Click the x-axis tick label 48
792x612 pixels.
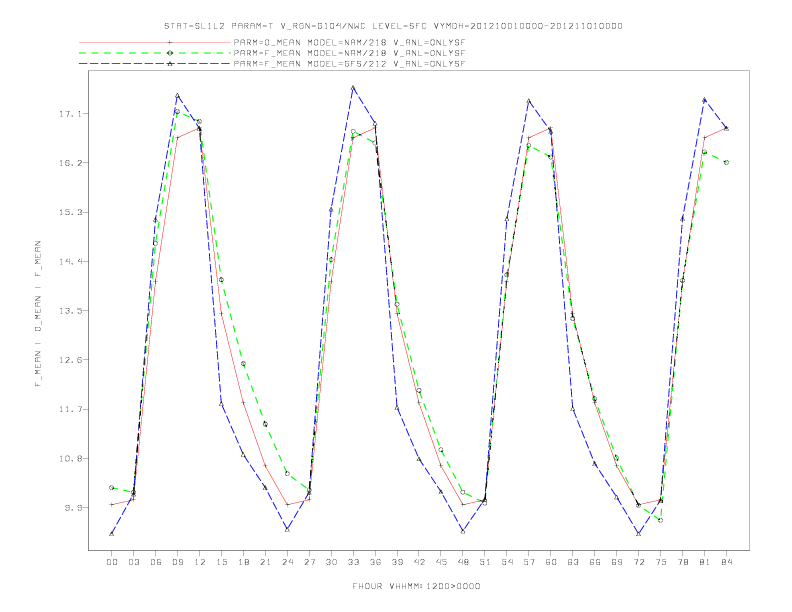463,562
